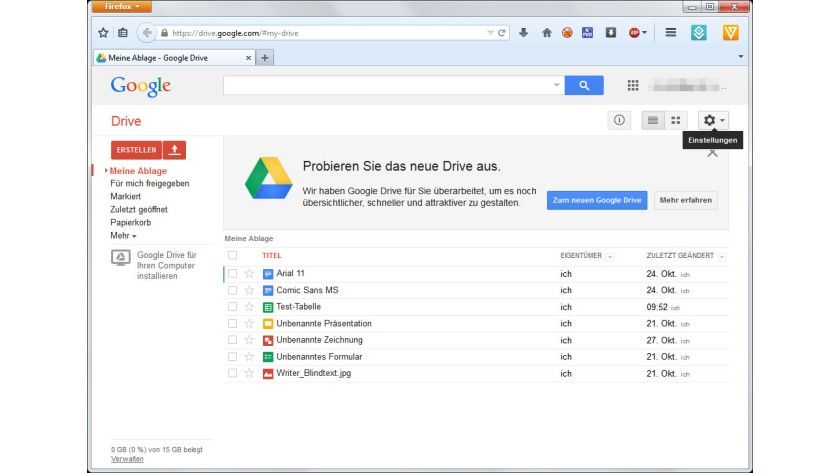Star the Arial 11 document
Image resolution: width=840 pixels, height=473 pixels.
(x=249, y=274)
